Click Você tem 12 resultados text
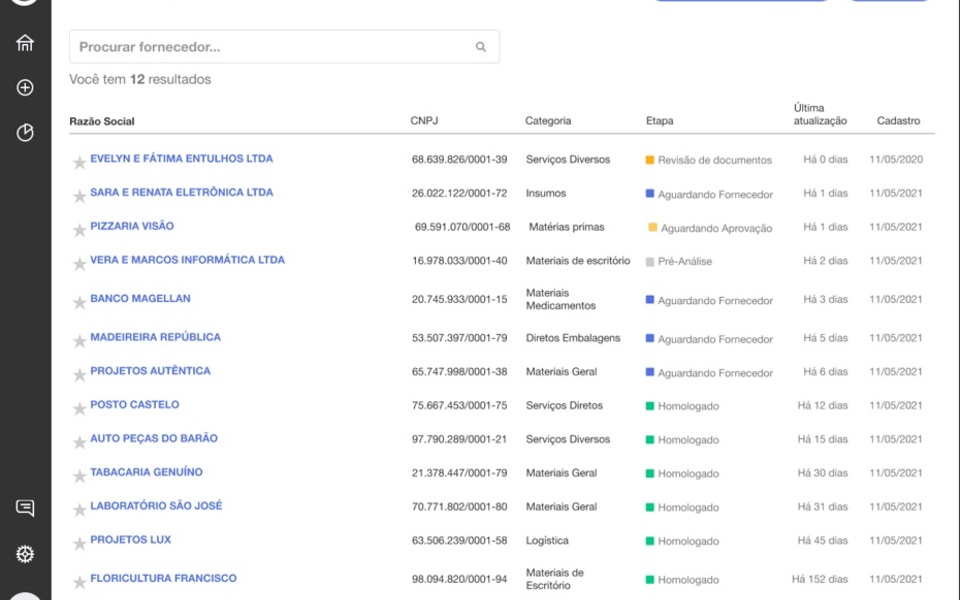 click(140, 79)
